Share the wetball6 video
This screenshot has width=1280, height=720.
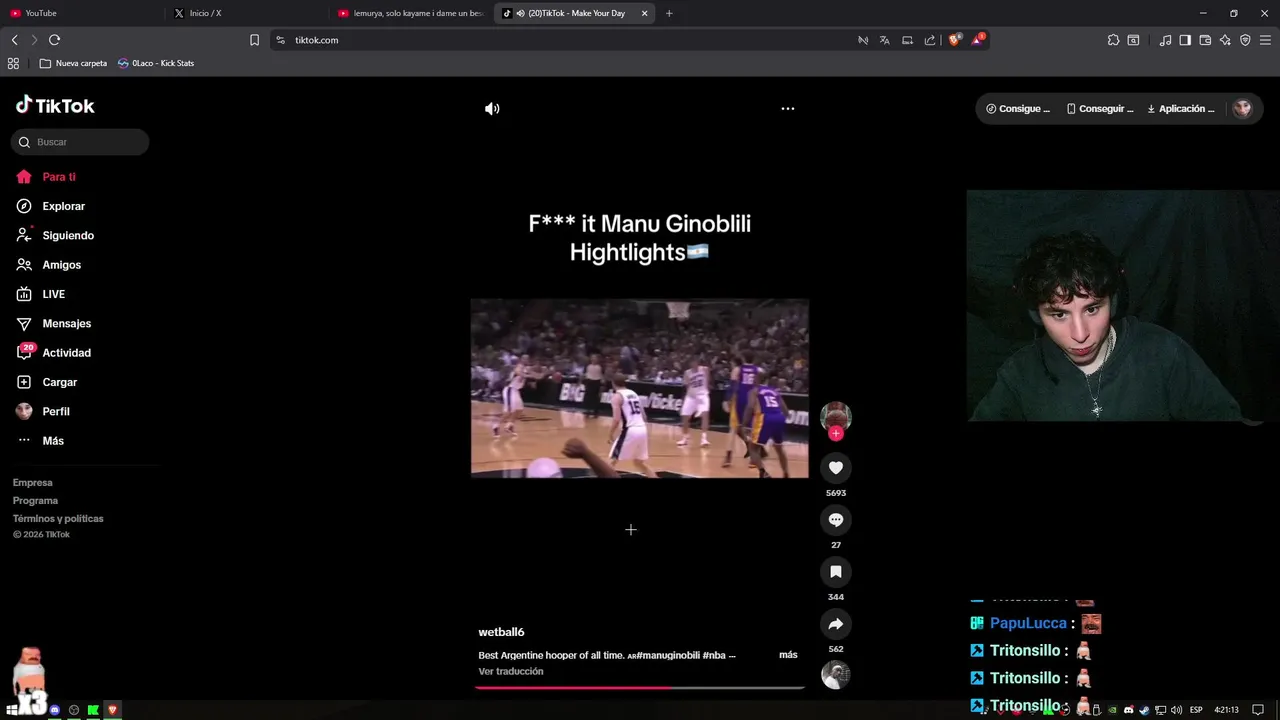click(x=836, y=624)
